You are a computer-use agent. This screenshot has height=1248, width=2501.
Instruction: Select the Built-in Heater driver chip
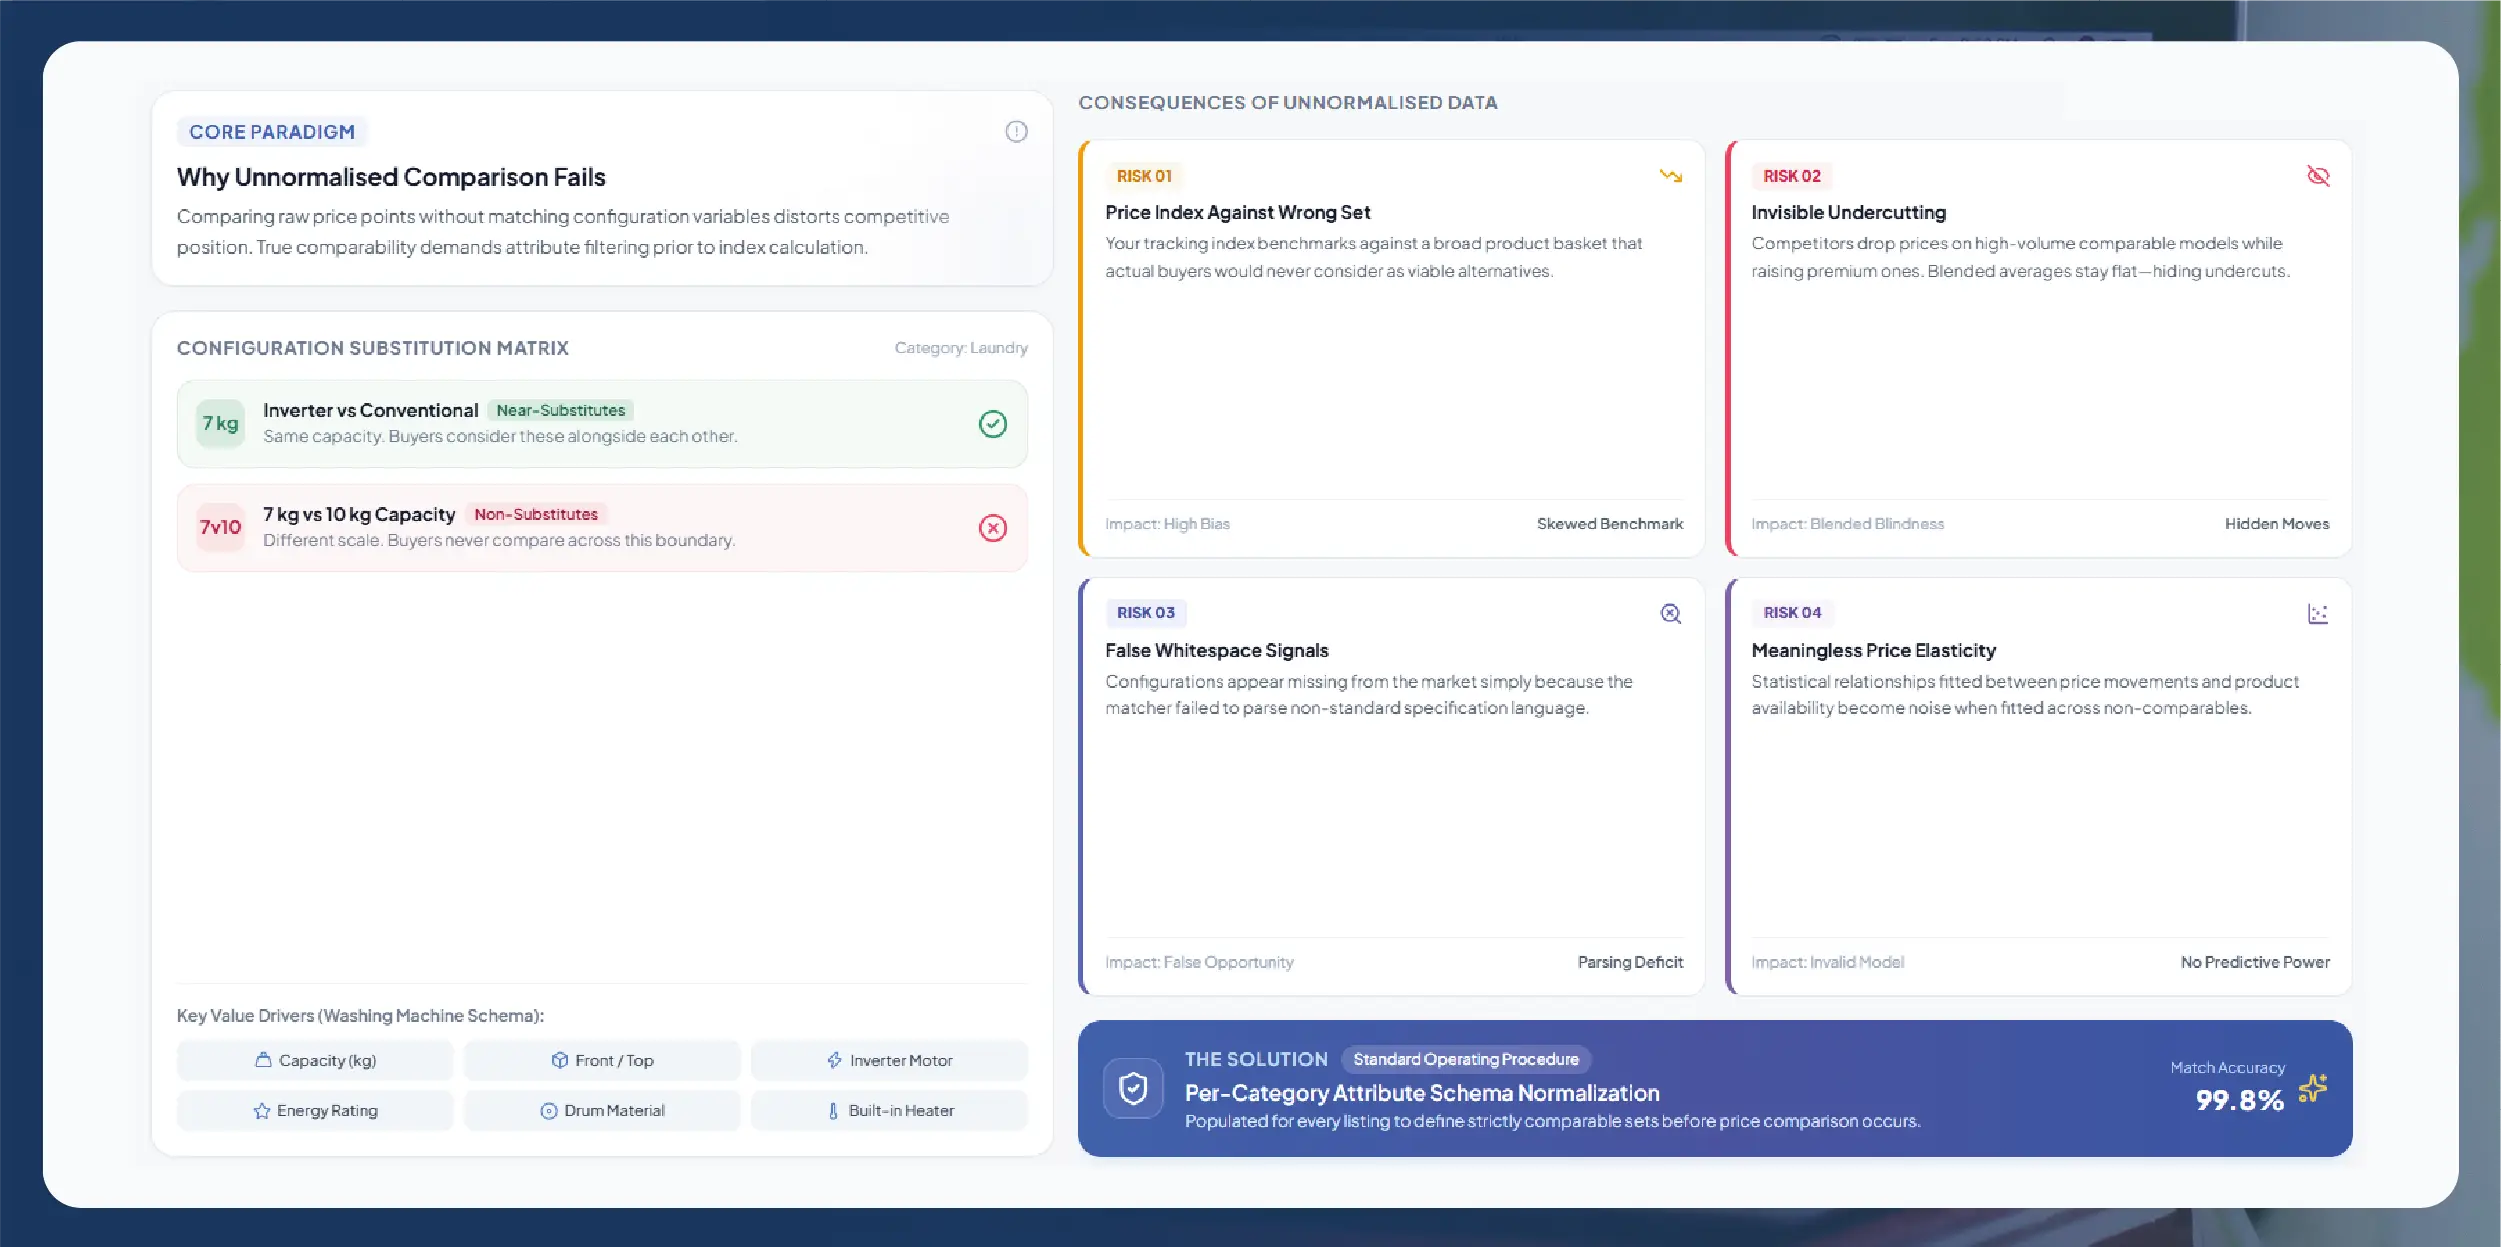click(x=889, y=1111)
